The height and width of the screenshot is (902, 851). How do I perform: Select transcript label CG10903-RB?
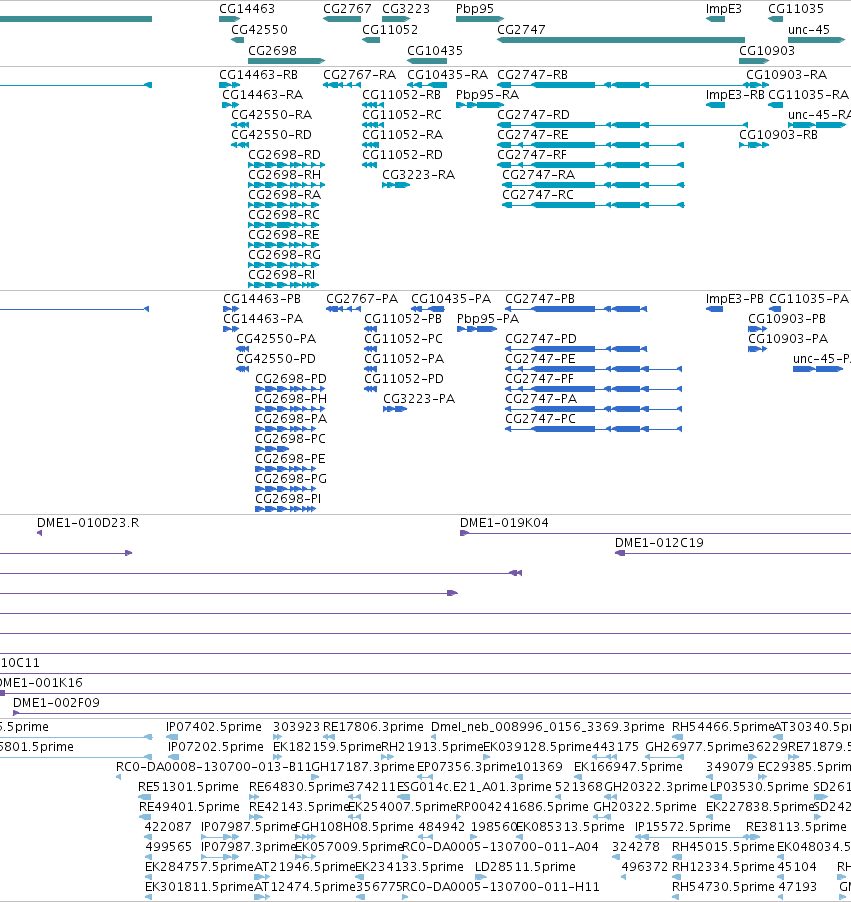[x=778, y=135]
